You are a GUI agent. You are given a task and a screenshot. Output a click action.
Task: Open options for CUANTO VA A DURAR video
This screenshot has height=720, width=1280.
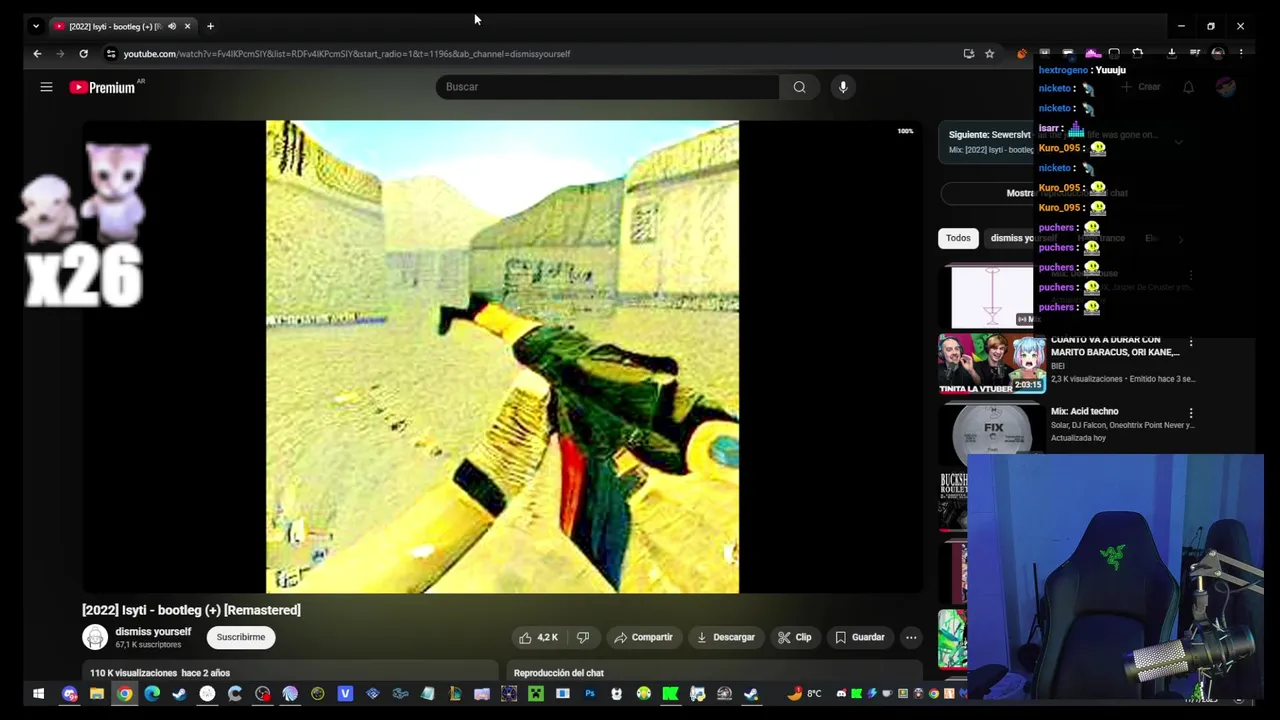click(x=1190, y=342)
